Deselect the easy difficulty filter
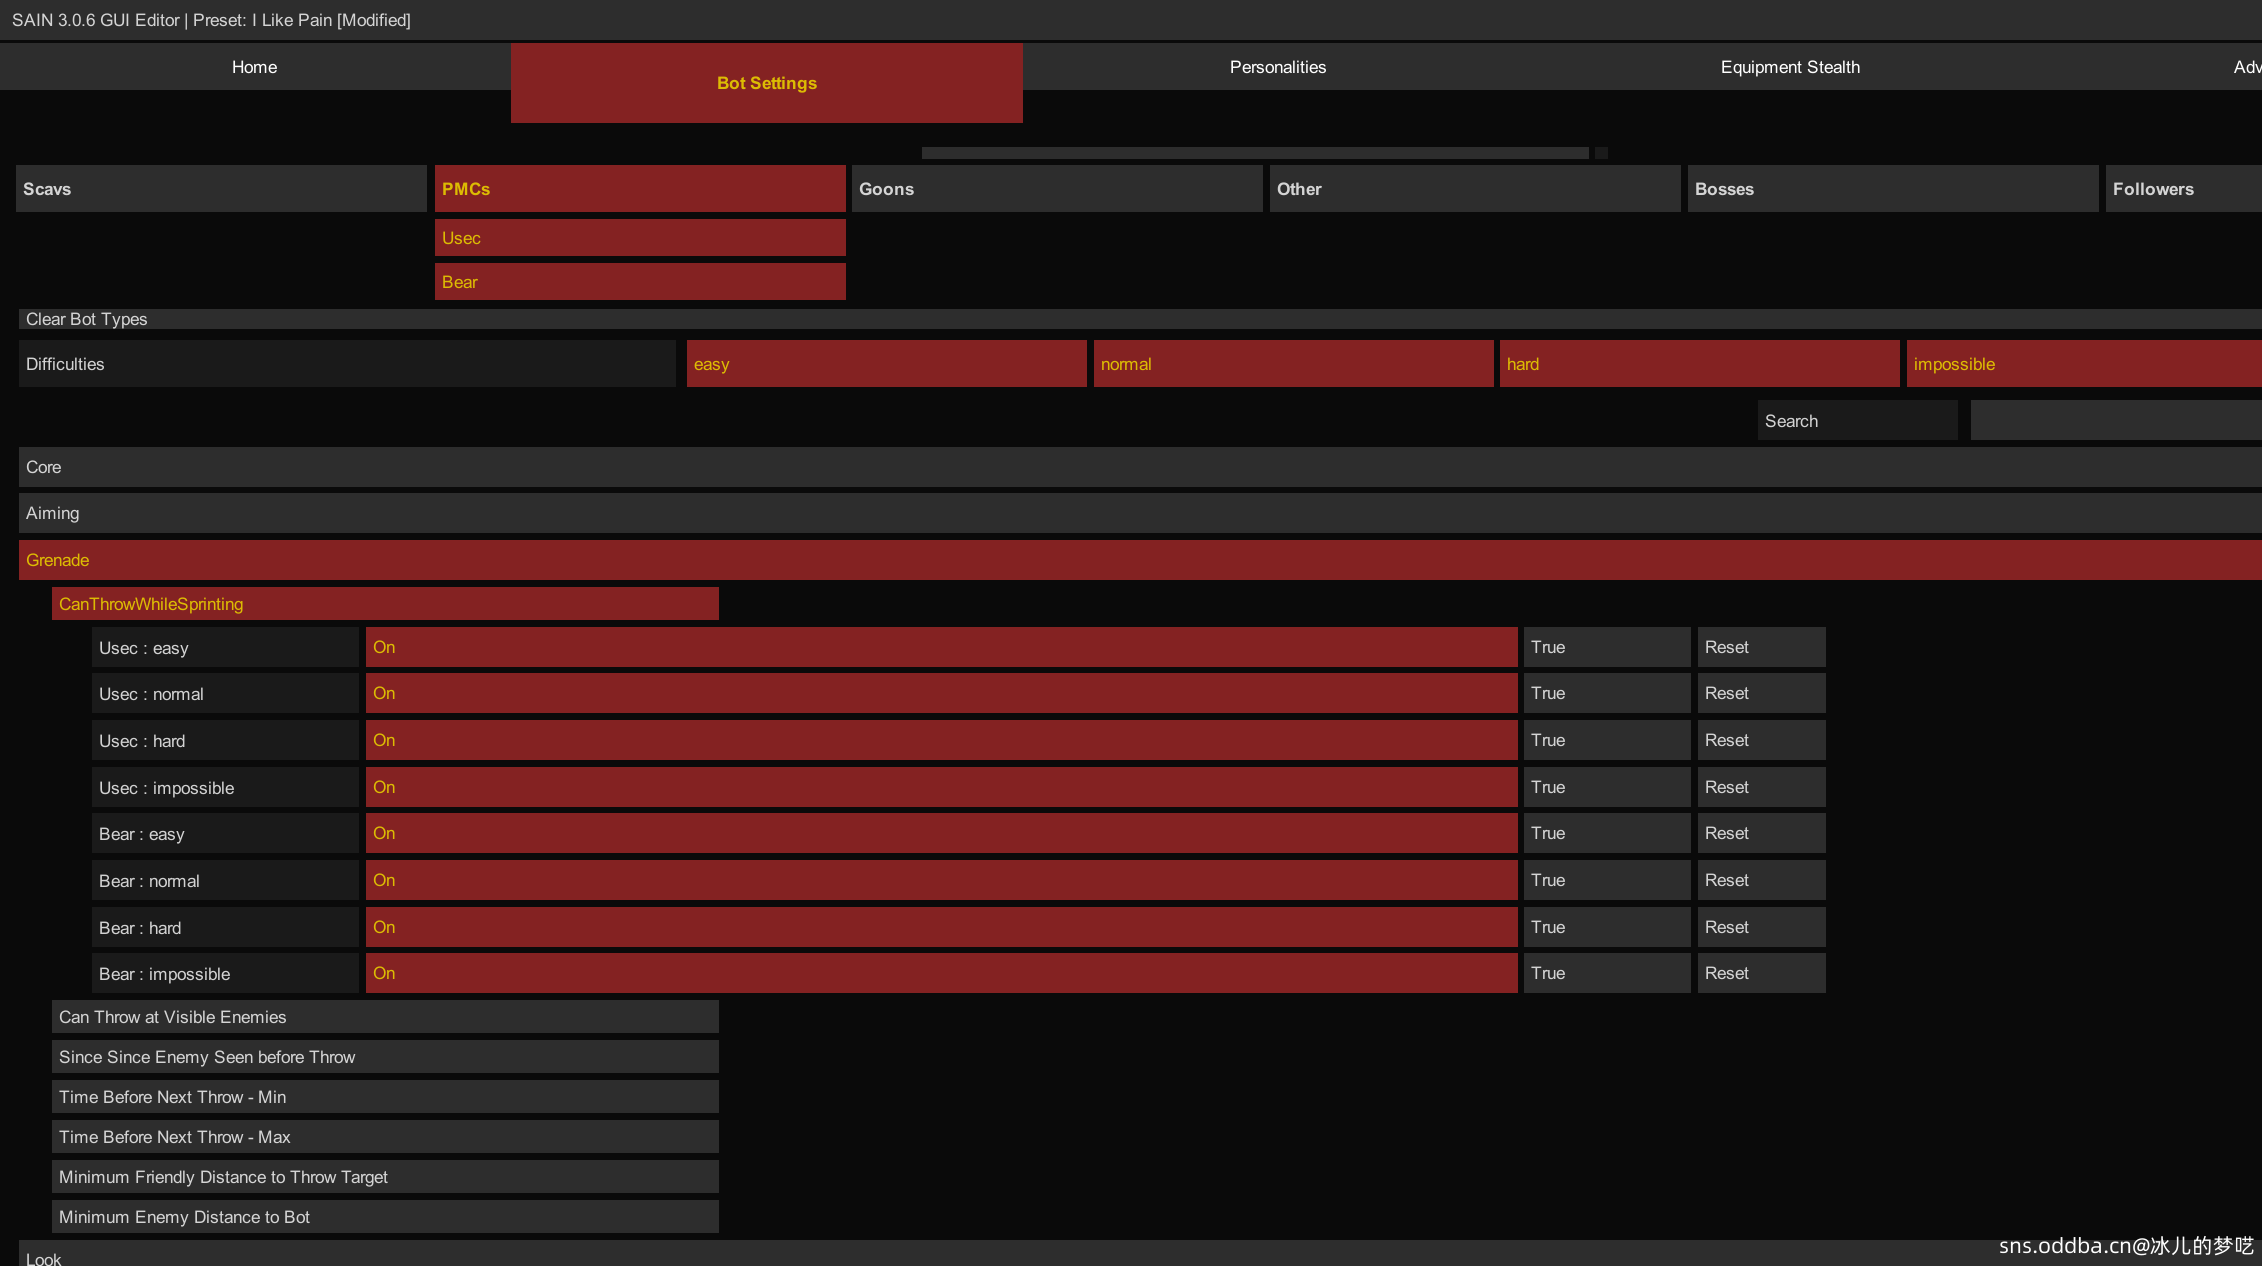 click(886, 364)
